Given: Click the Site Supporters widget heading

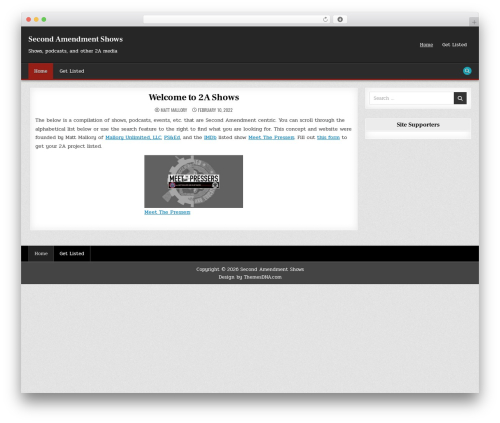Looking at the screenshot, I should (418, 125).
